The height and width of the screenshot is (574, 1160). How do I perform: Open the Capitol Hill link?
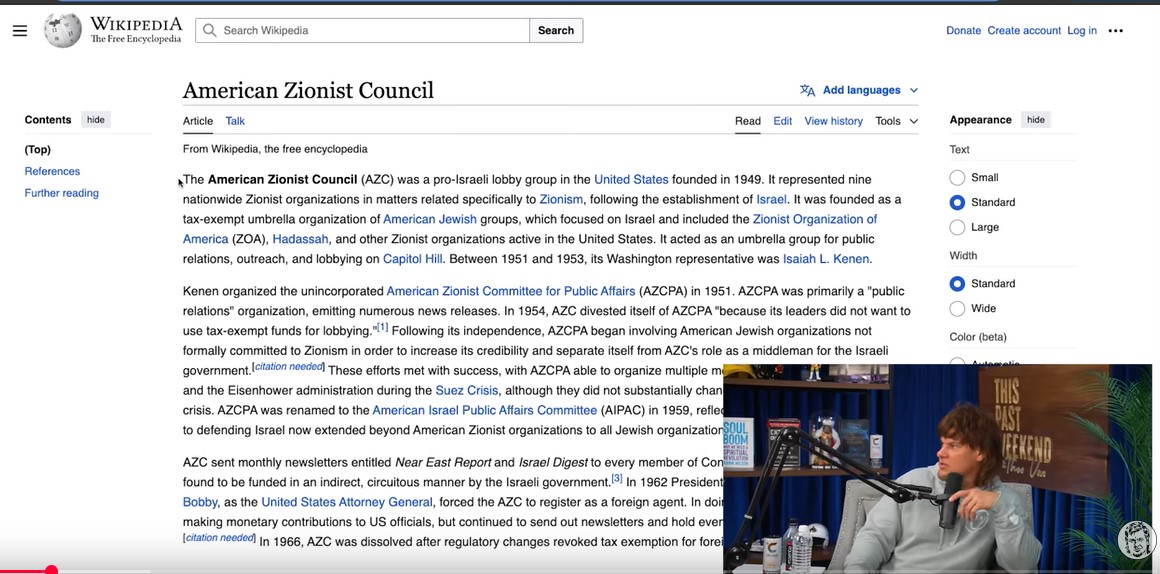tap(412, 260)
